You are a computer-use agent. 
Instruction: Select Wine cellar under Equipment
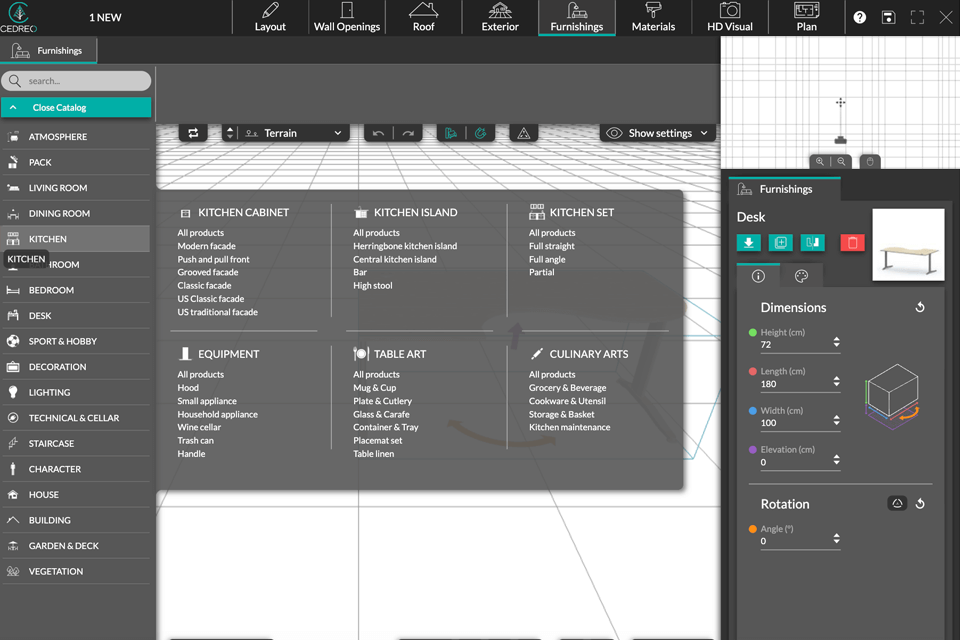[x=199, y=427]
